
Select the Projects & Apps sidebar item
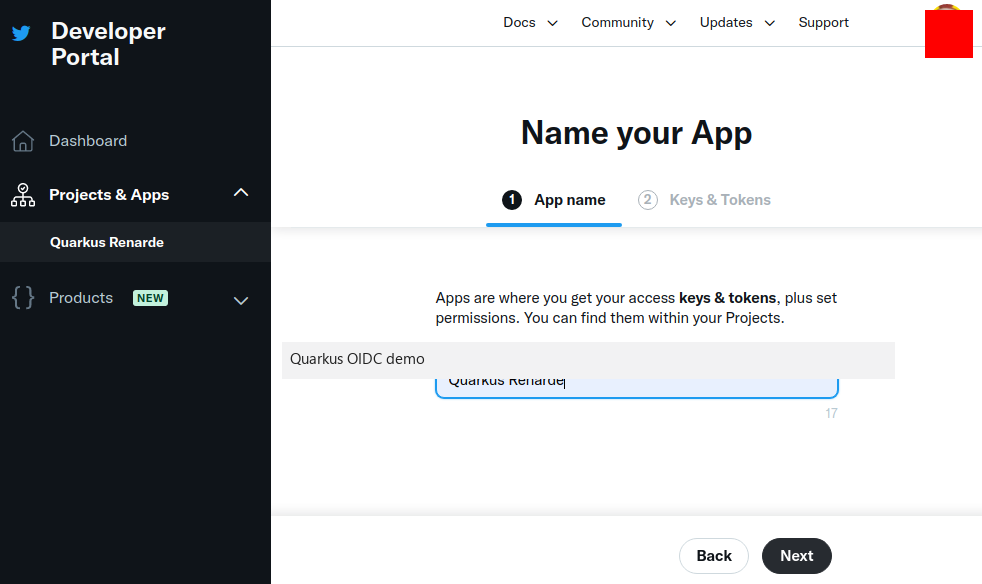tap(135, 195)
